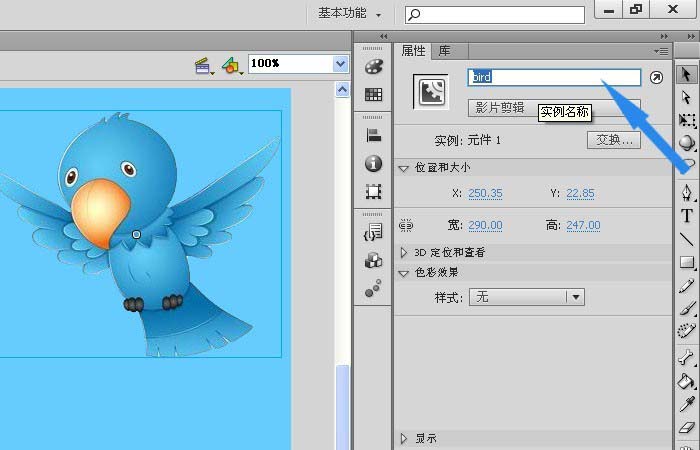Switch to the 库 tab

445,51
